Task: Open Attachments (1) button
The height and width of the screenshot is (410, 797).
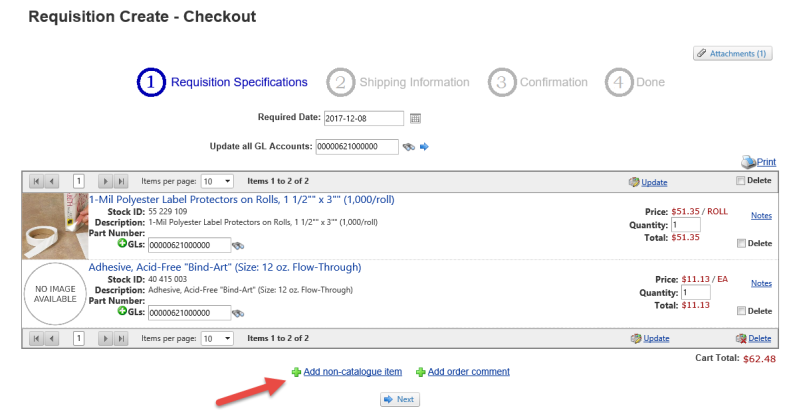Action: (x=732, y=53)
